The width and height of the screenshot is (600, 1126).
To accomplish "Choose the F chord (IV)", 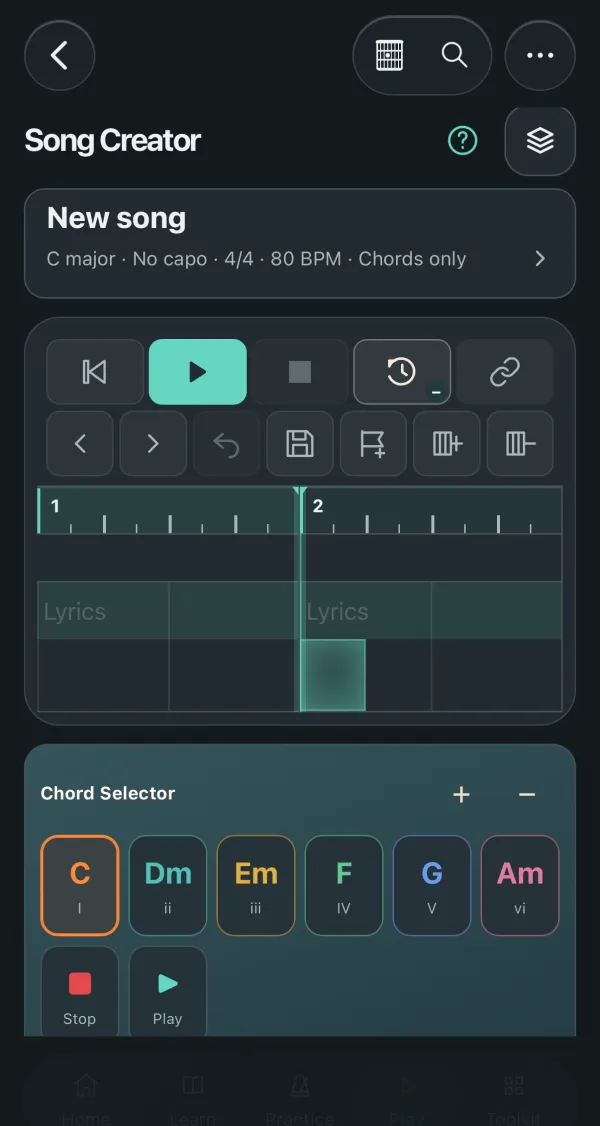I will 344,885.
